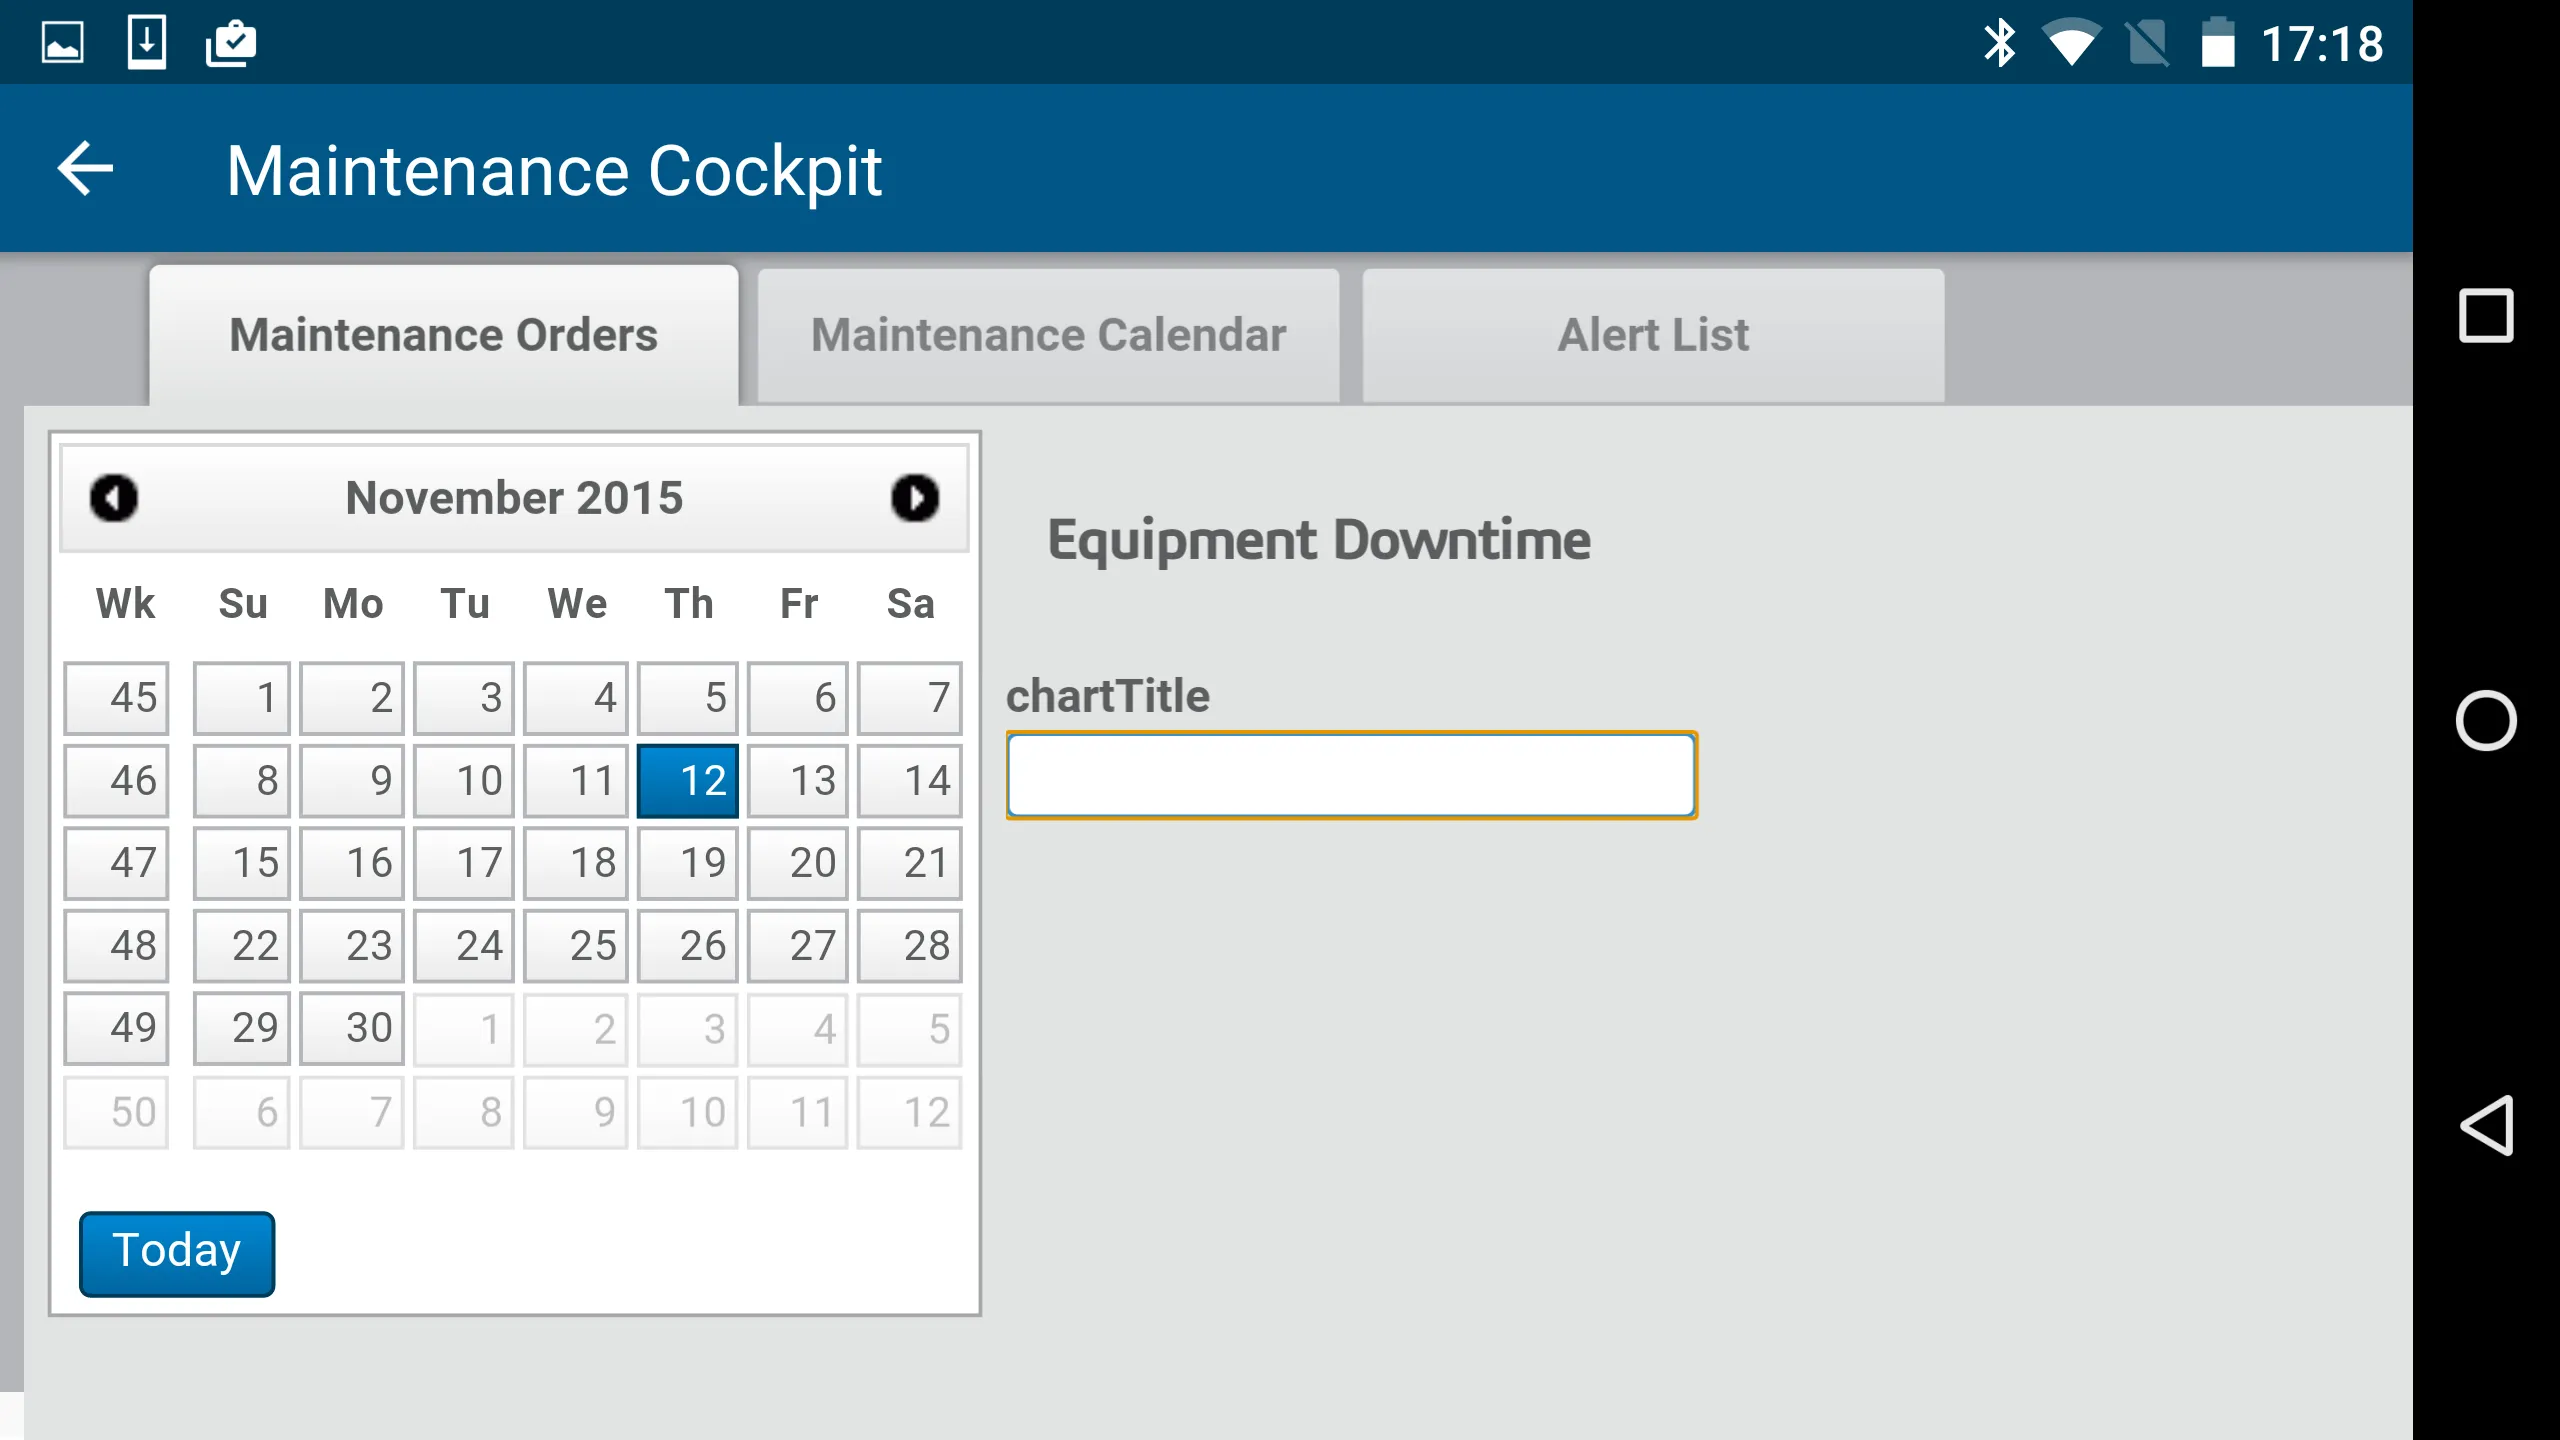Select greyed December 10 date
The image size is (2560, 1440).
pos(688,1112)
